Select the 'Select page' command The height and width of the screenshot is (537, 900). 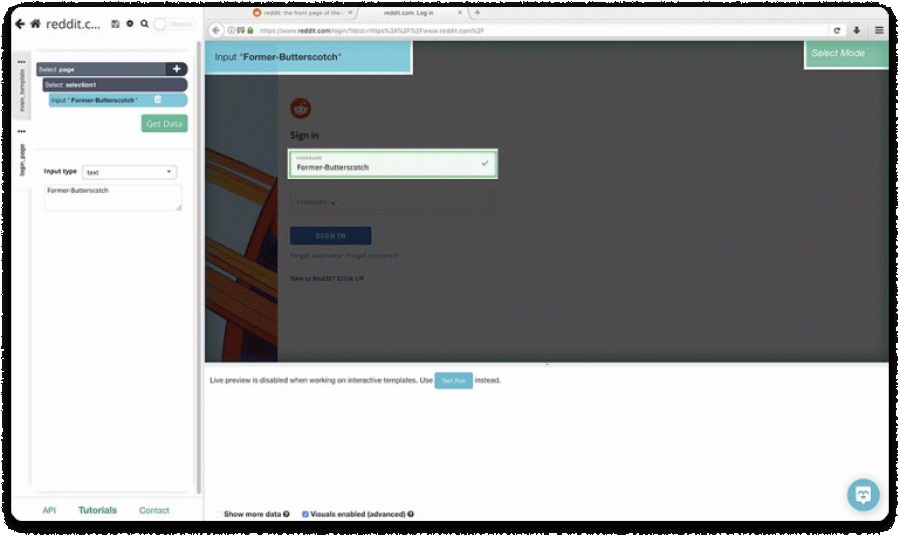pos(101,69)
